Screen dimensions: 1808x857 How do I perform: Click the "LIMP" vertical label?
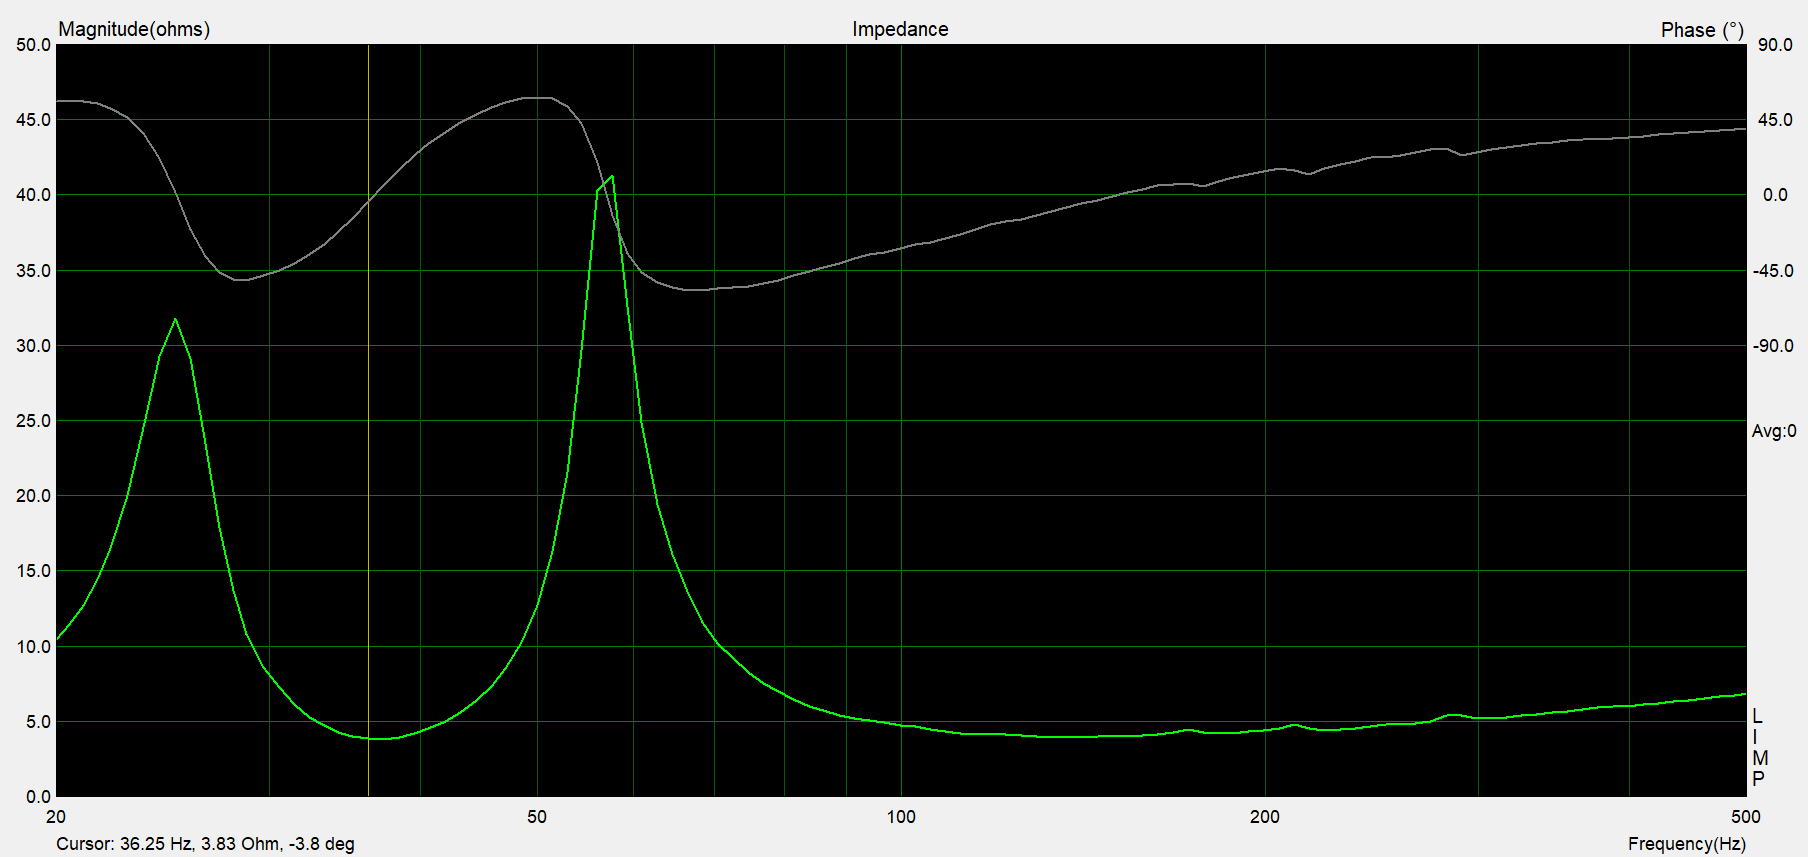pyautogui.click(x=1759, y=747)
